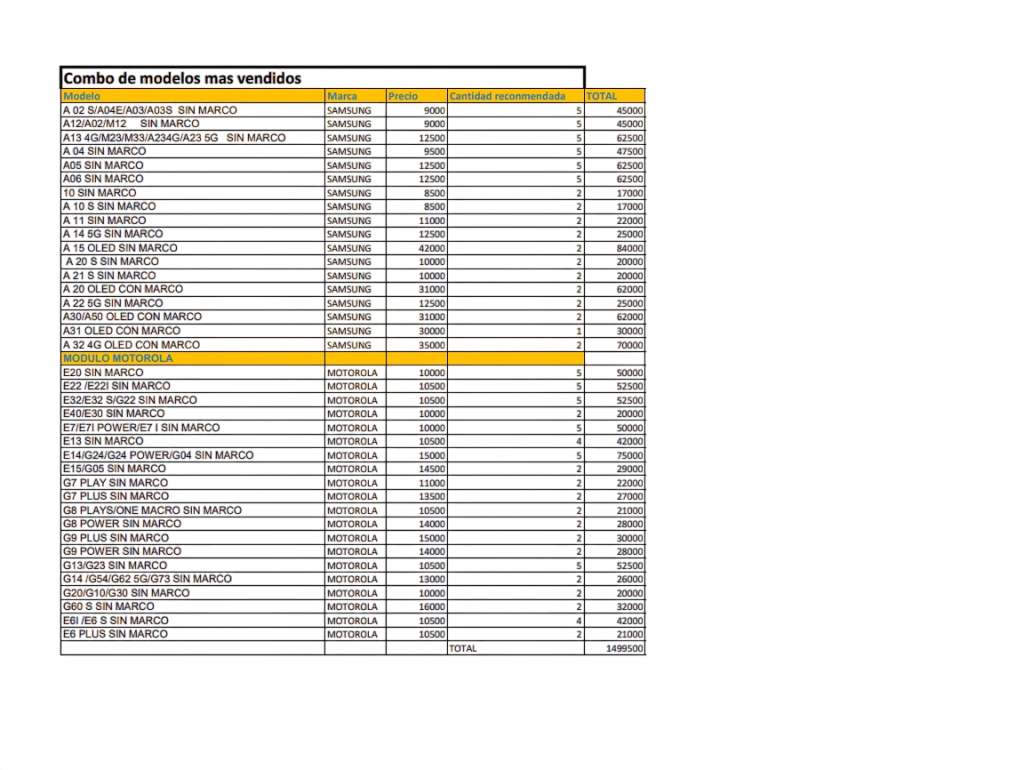Select the 'A15 OLED SIN MARCO' cell
This screenshot has height=770, width=1024.
tap(120, 248)
